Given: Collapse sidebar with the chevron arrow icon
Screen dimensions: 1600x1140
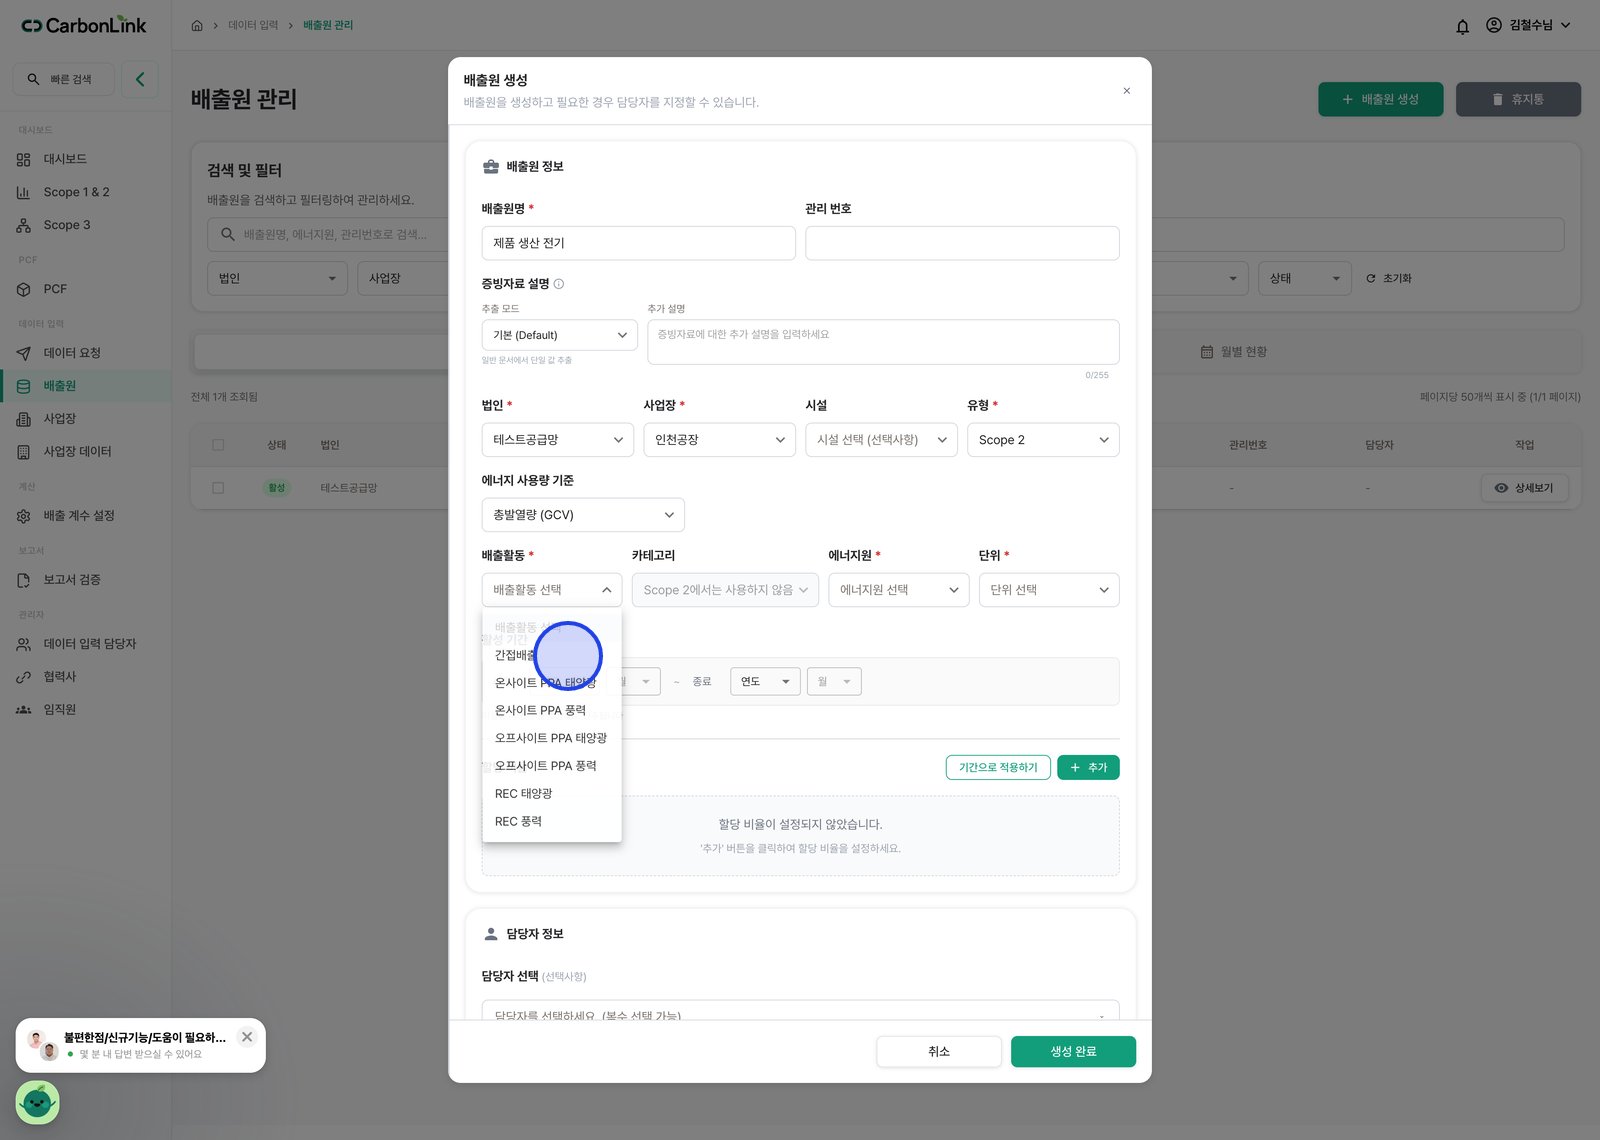Looking at the screenshot, I should pyautogui.click(x=140, y=79).
